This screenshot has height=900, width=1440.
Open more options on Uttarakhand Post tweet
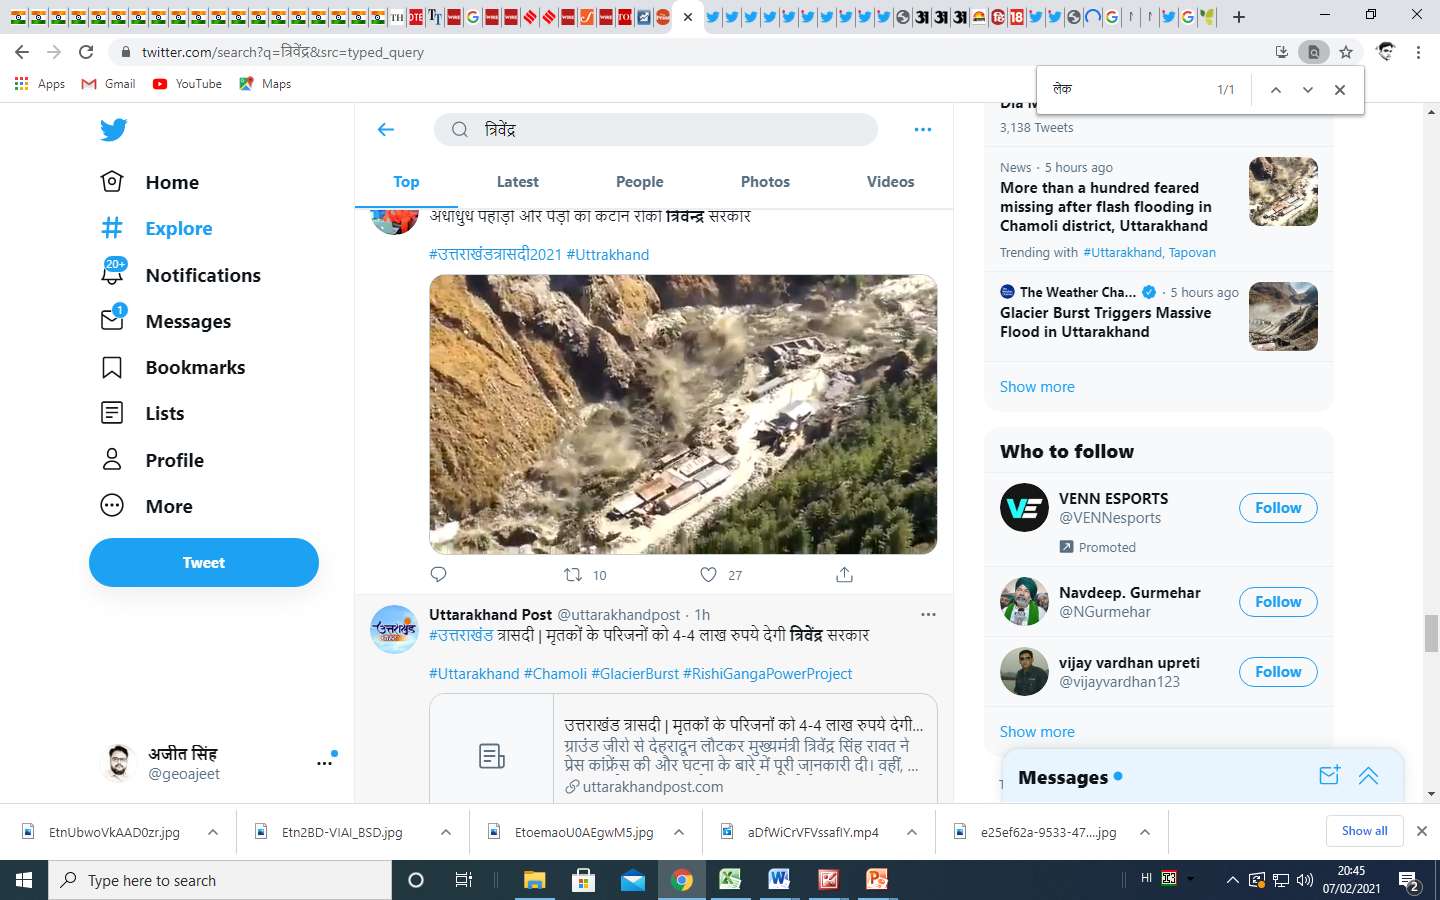click(x=928, y=614)
